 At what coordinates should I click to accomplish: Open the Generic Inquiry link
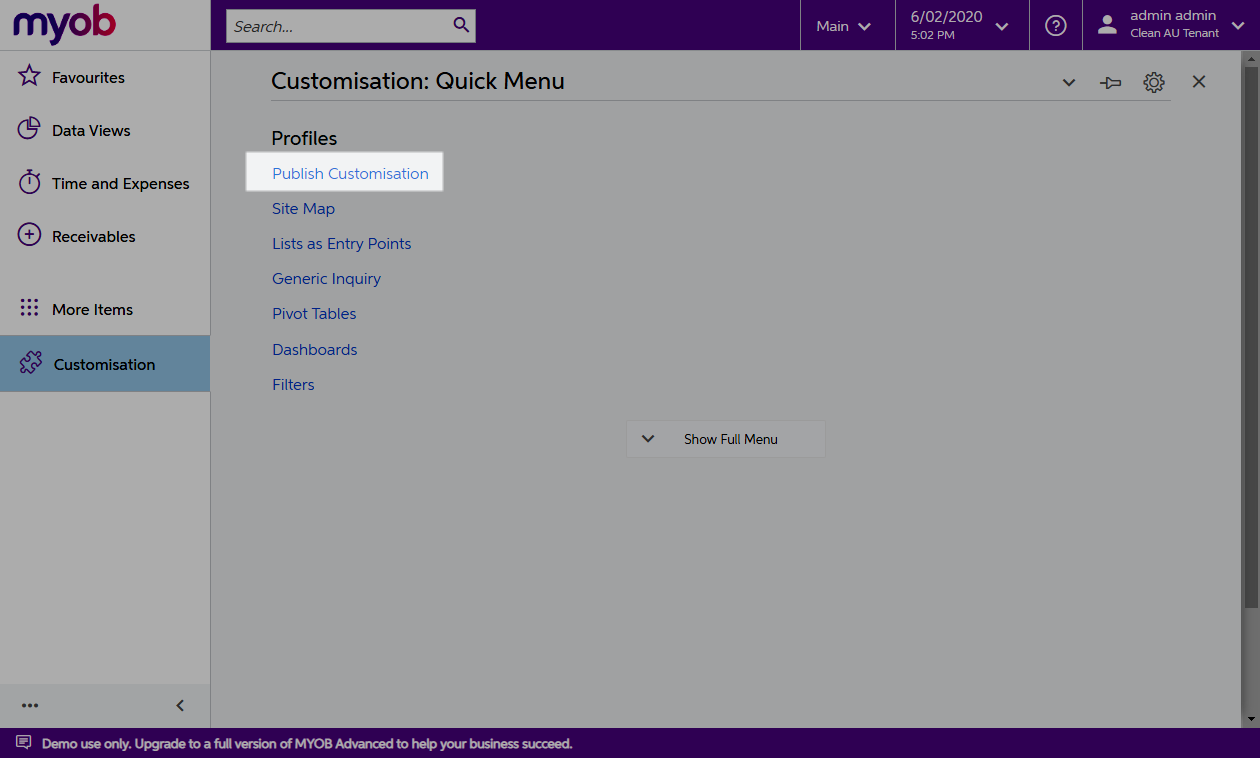(x=326, y=278)
